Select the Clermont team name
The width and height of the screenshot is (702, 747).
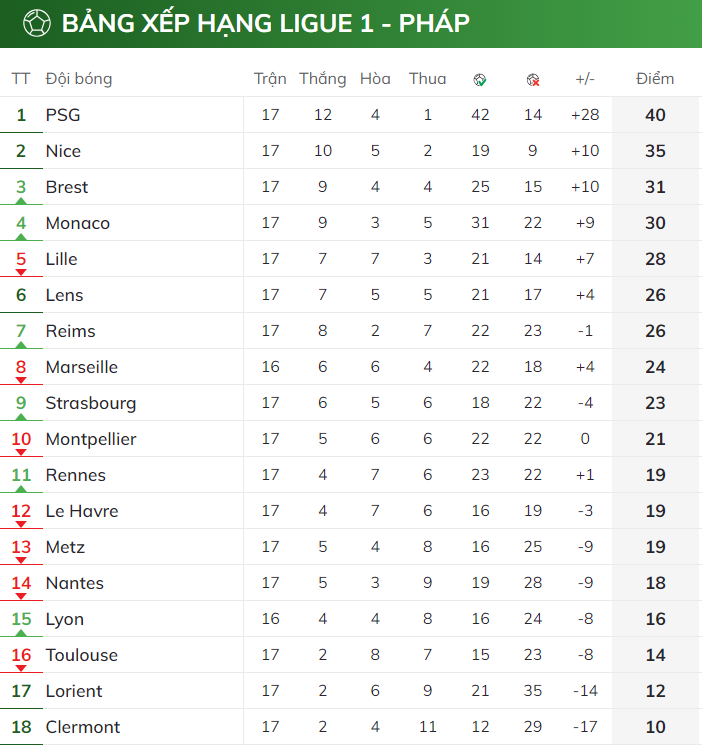pos(83,727)
